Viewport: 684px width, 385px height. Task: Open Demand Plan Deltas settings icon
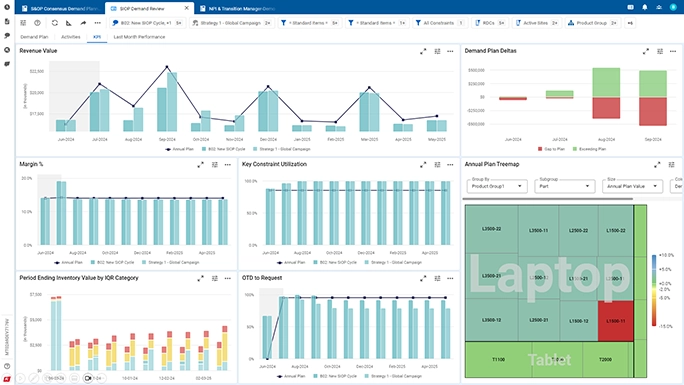(660, 51)
